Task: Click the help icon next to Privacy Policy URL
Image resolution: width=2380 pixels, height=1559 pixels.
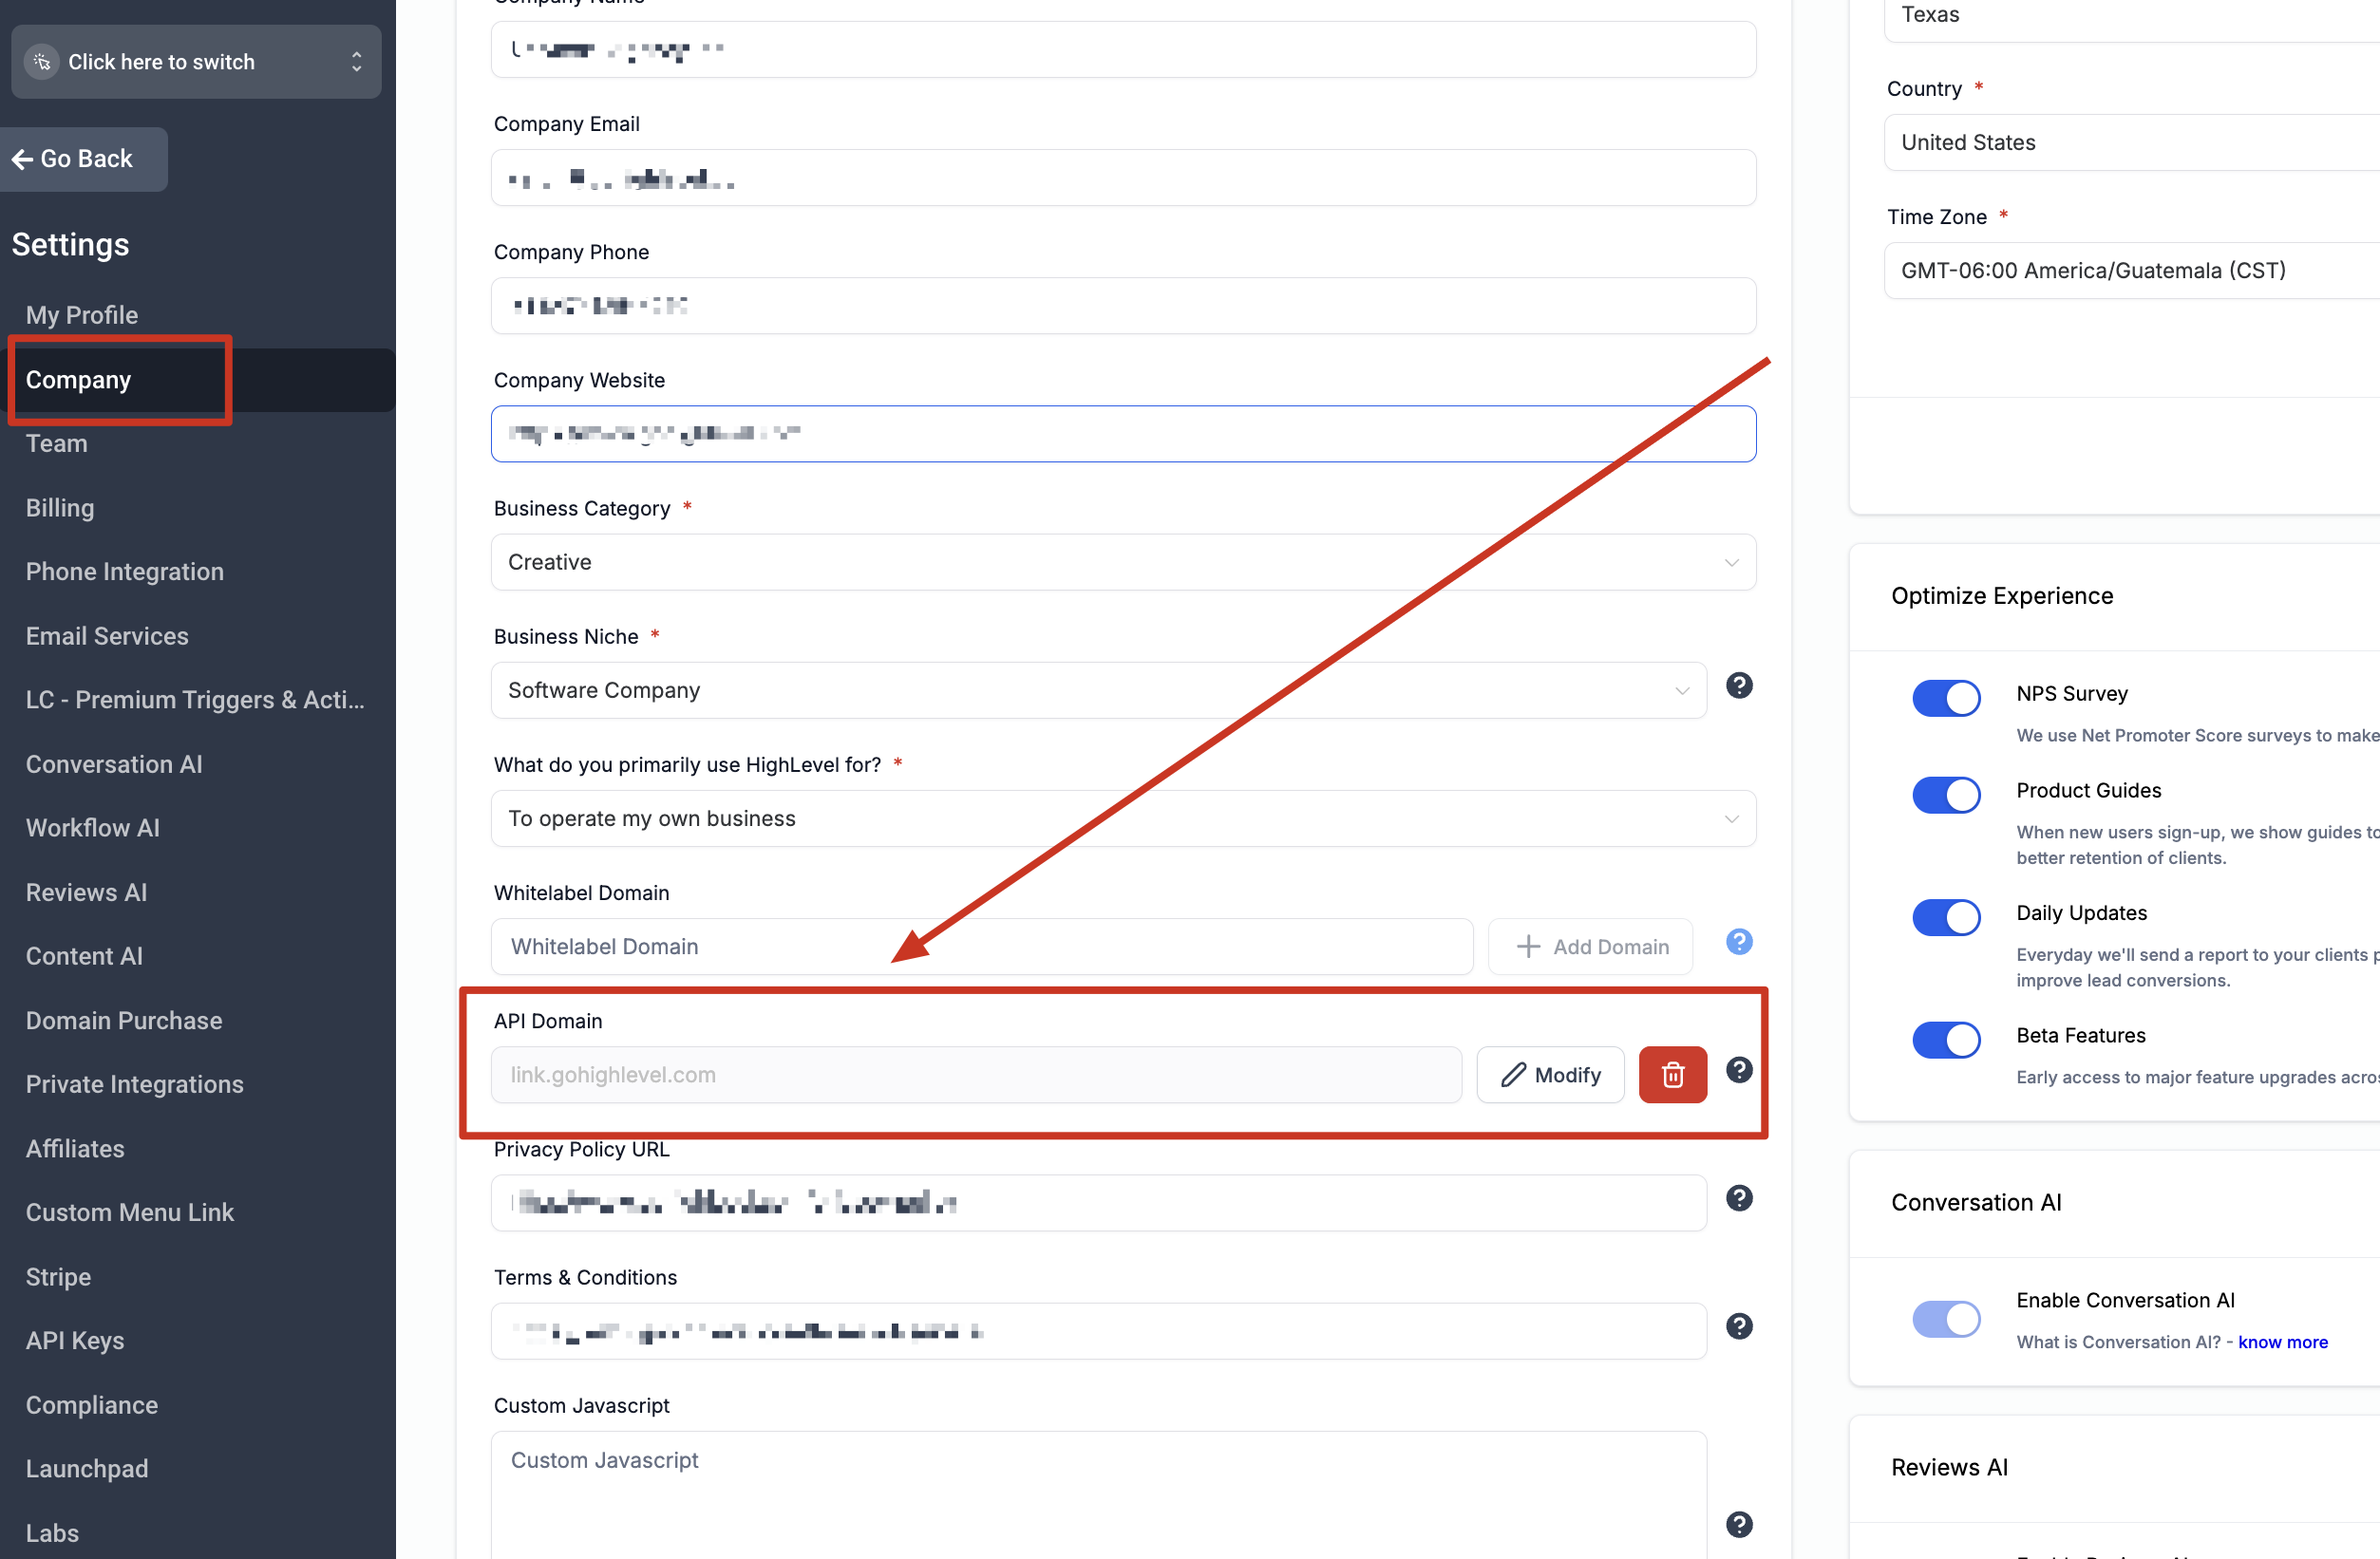Action: [1739, 1198]
